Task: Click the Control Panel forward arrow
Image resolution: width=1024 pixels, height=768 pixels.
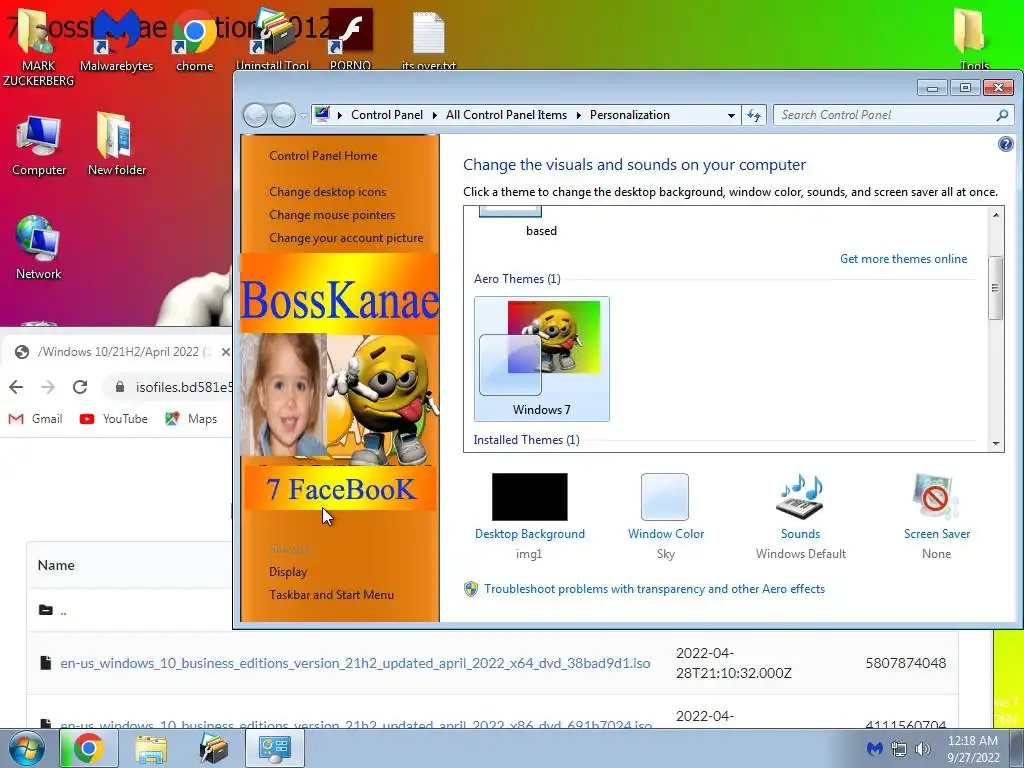Action: click(283, 116)
